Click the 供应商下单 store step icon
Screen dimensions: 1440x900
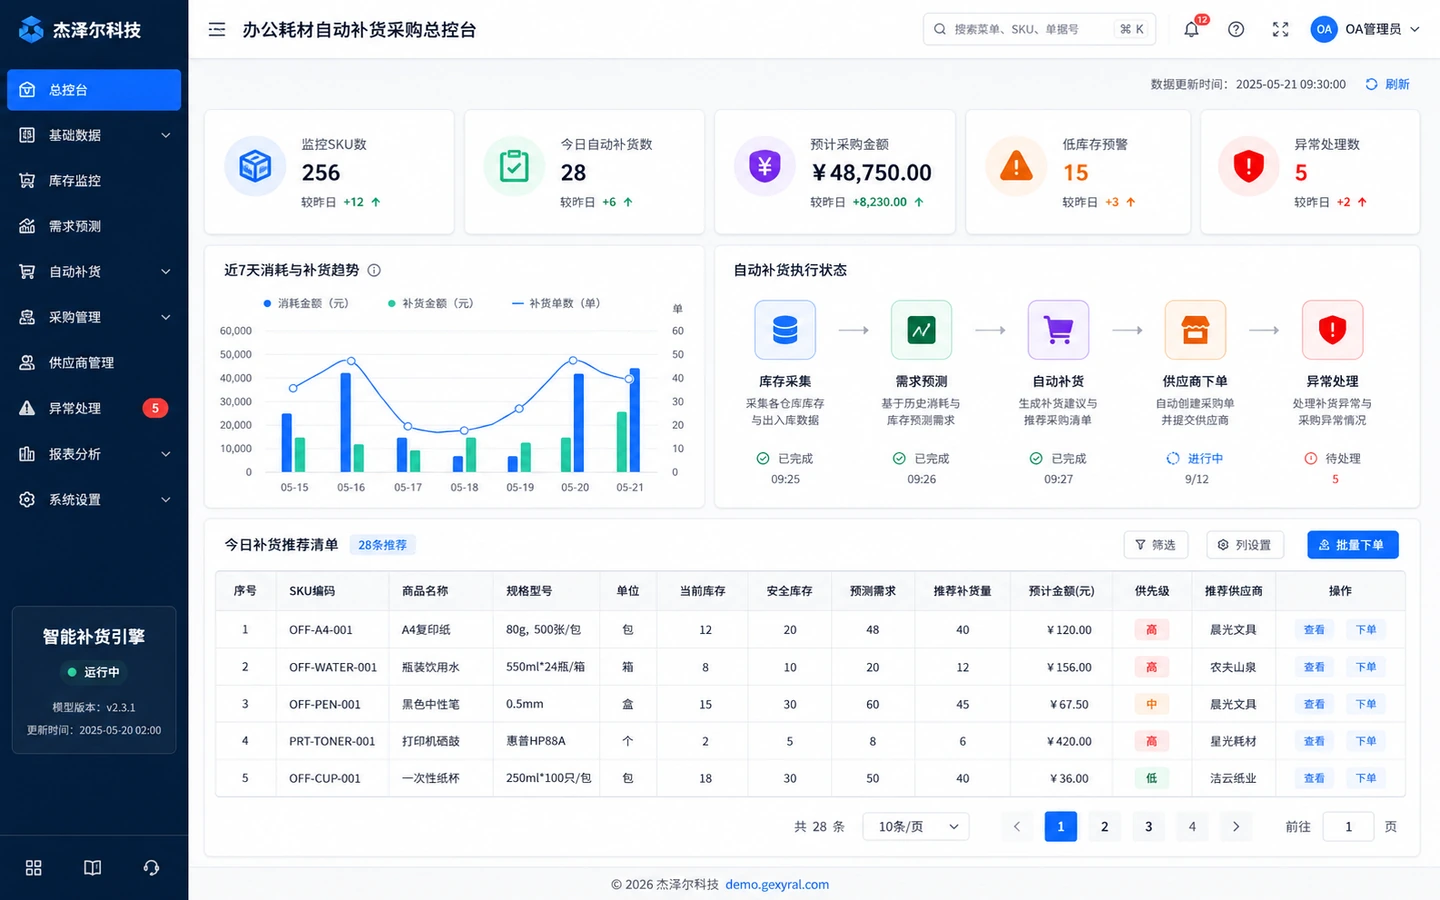point(1195,330)
